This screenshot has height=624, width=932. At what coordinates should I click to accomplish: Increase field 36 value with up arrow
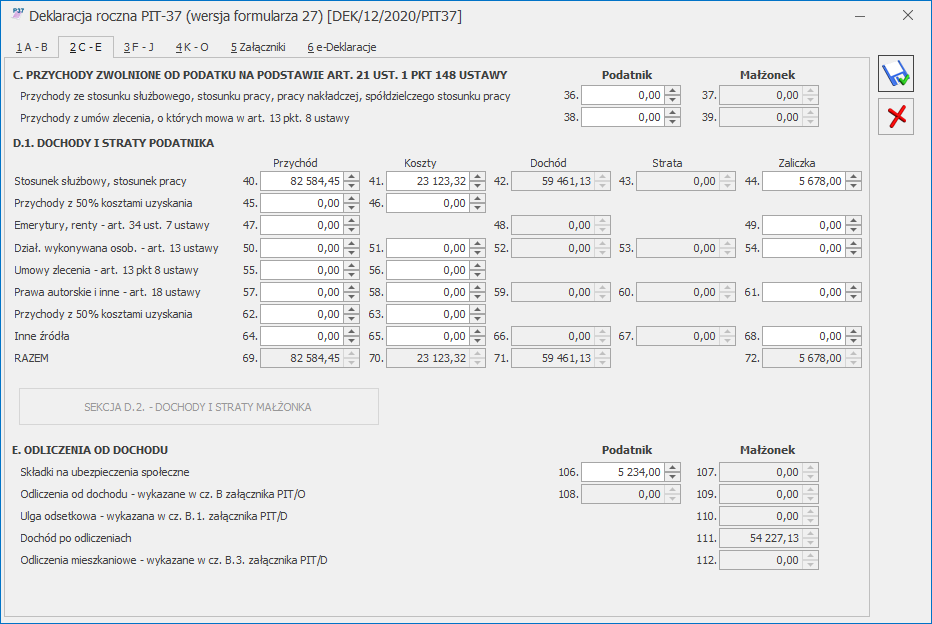(673, 90)
